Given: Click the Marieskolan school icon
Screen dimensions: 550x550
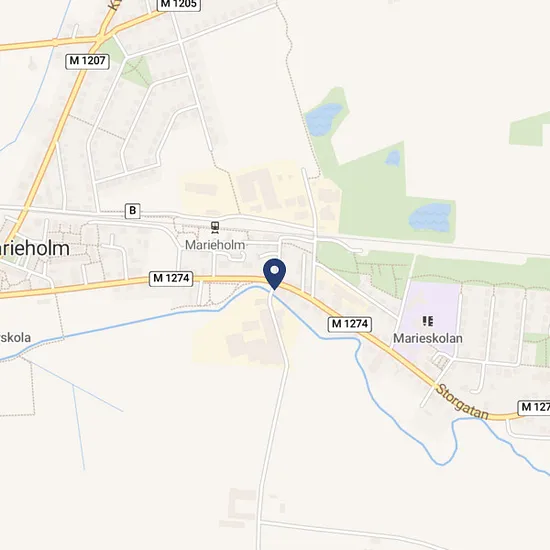Looking at the screenshot, I should point(428,321).
